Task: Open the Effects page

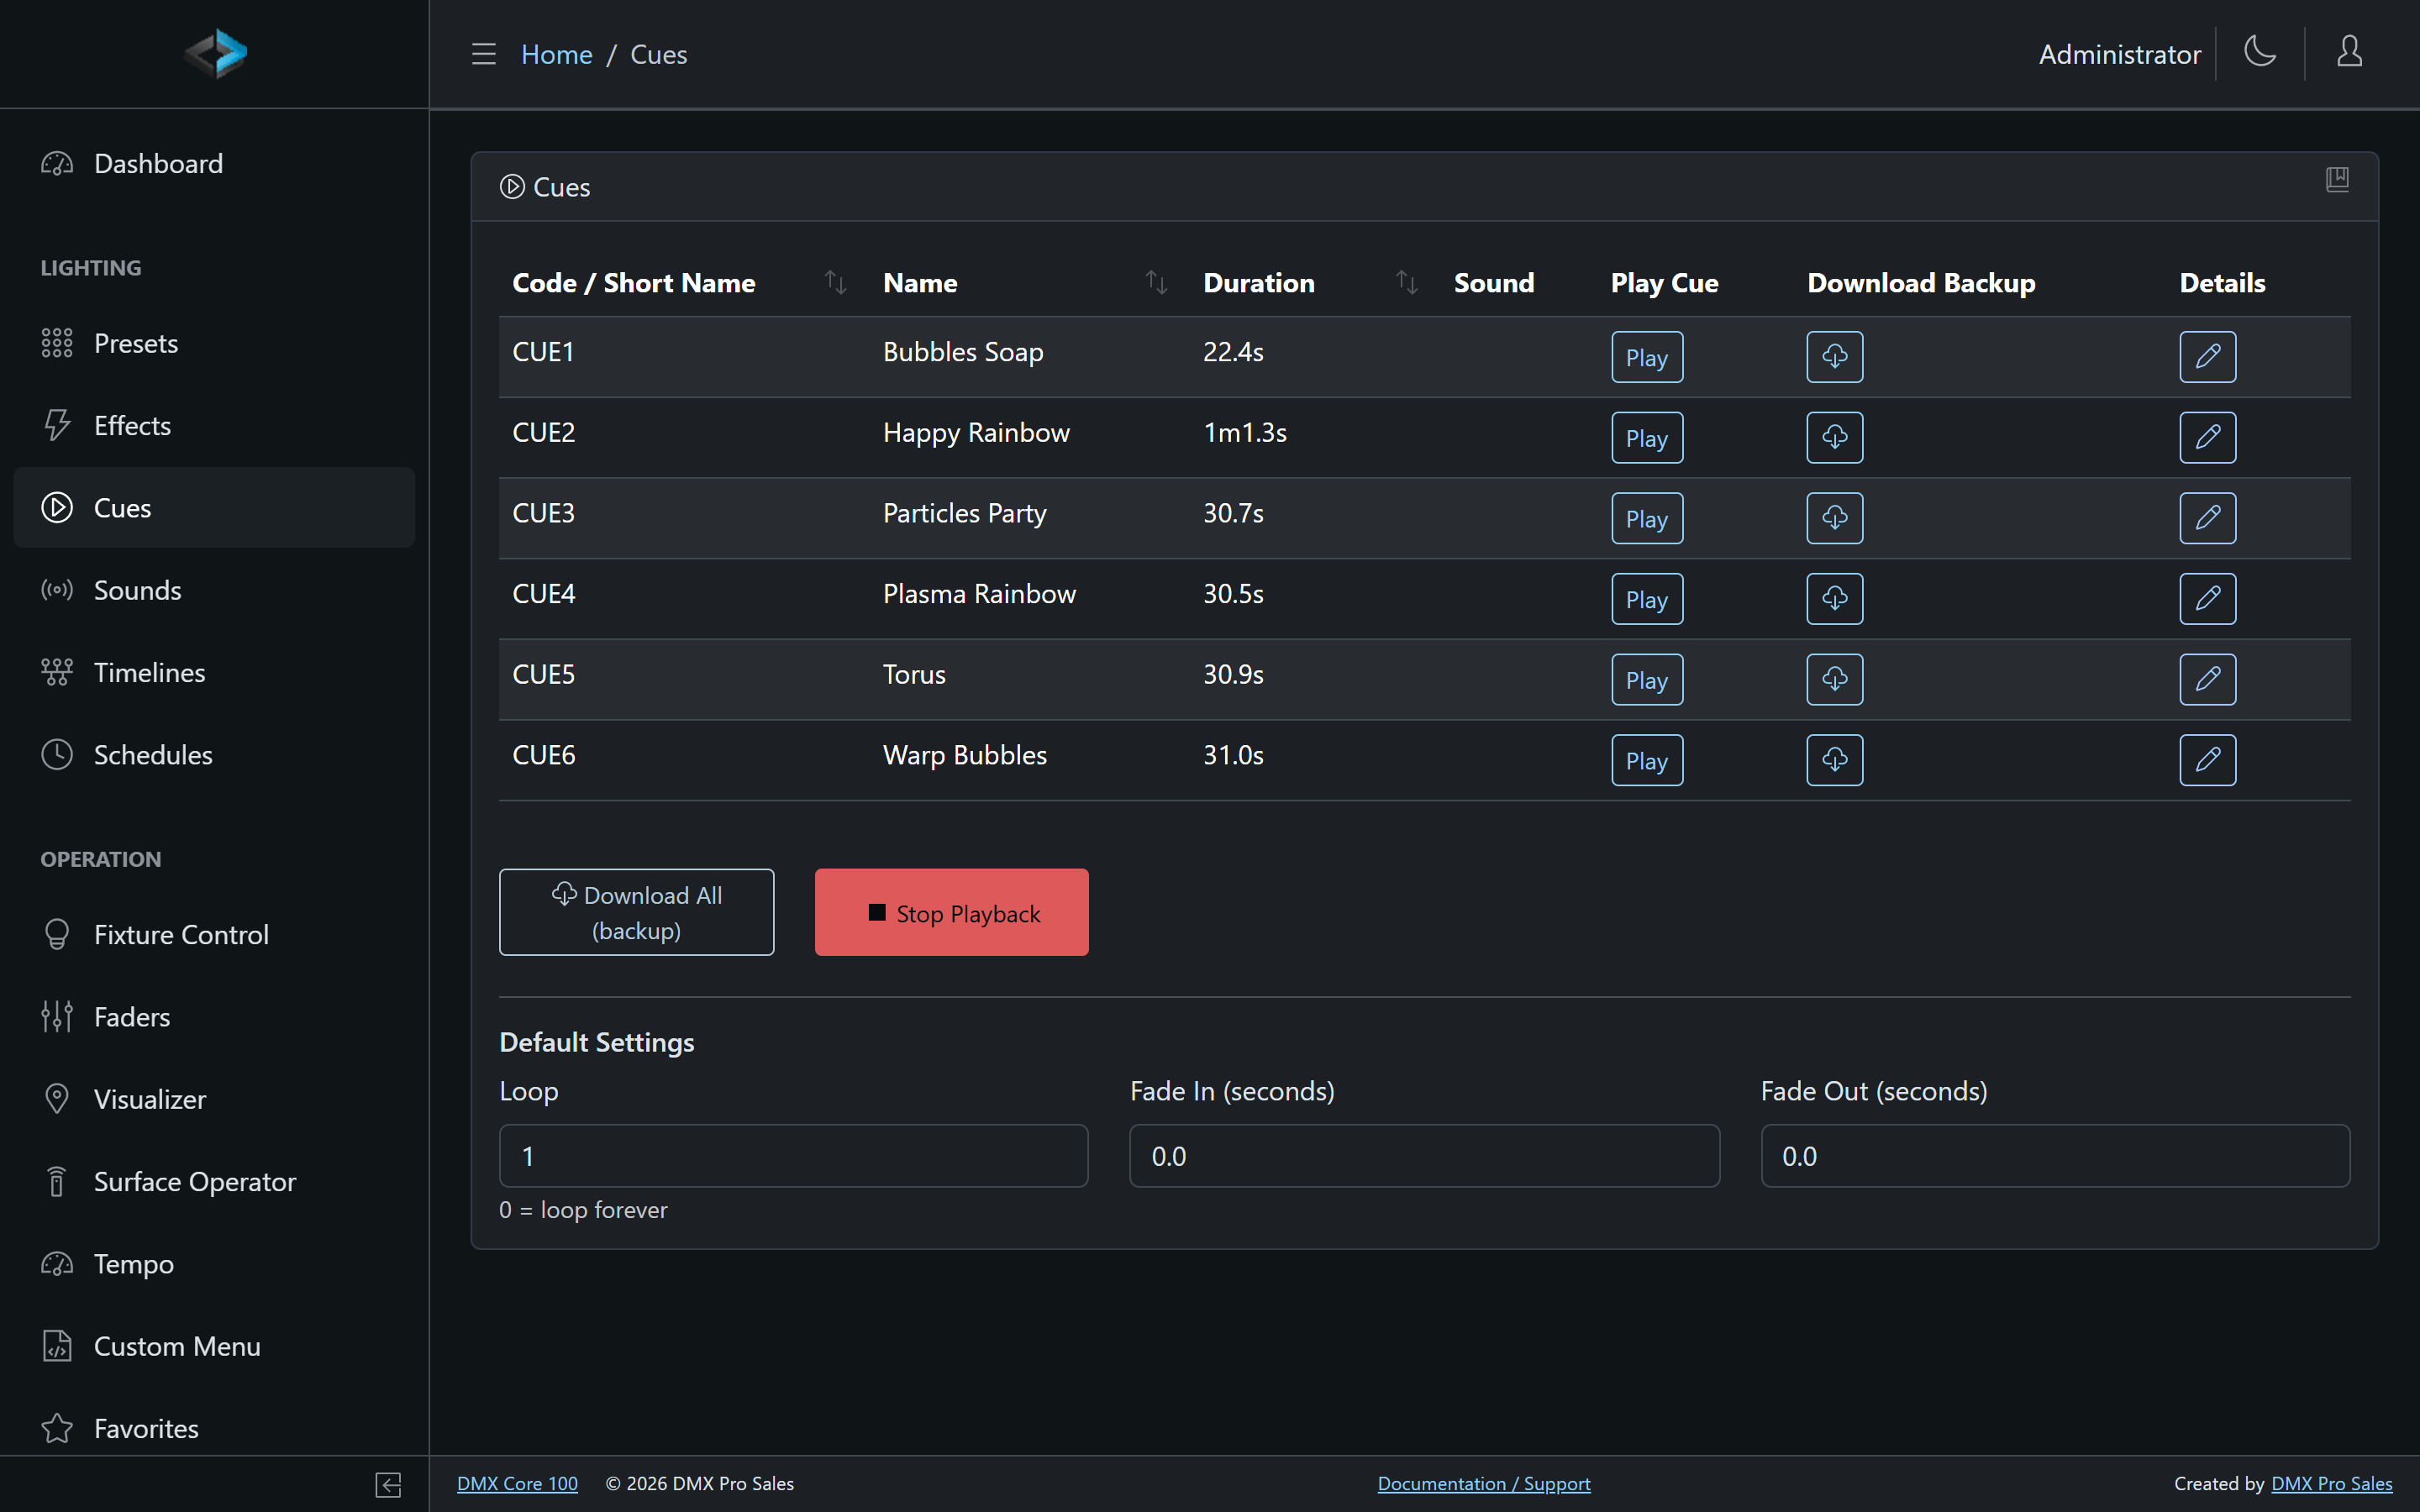Action: pyautogui.click(x=214, y=425)
